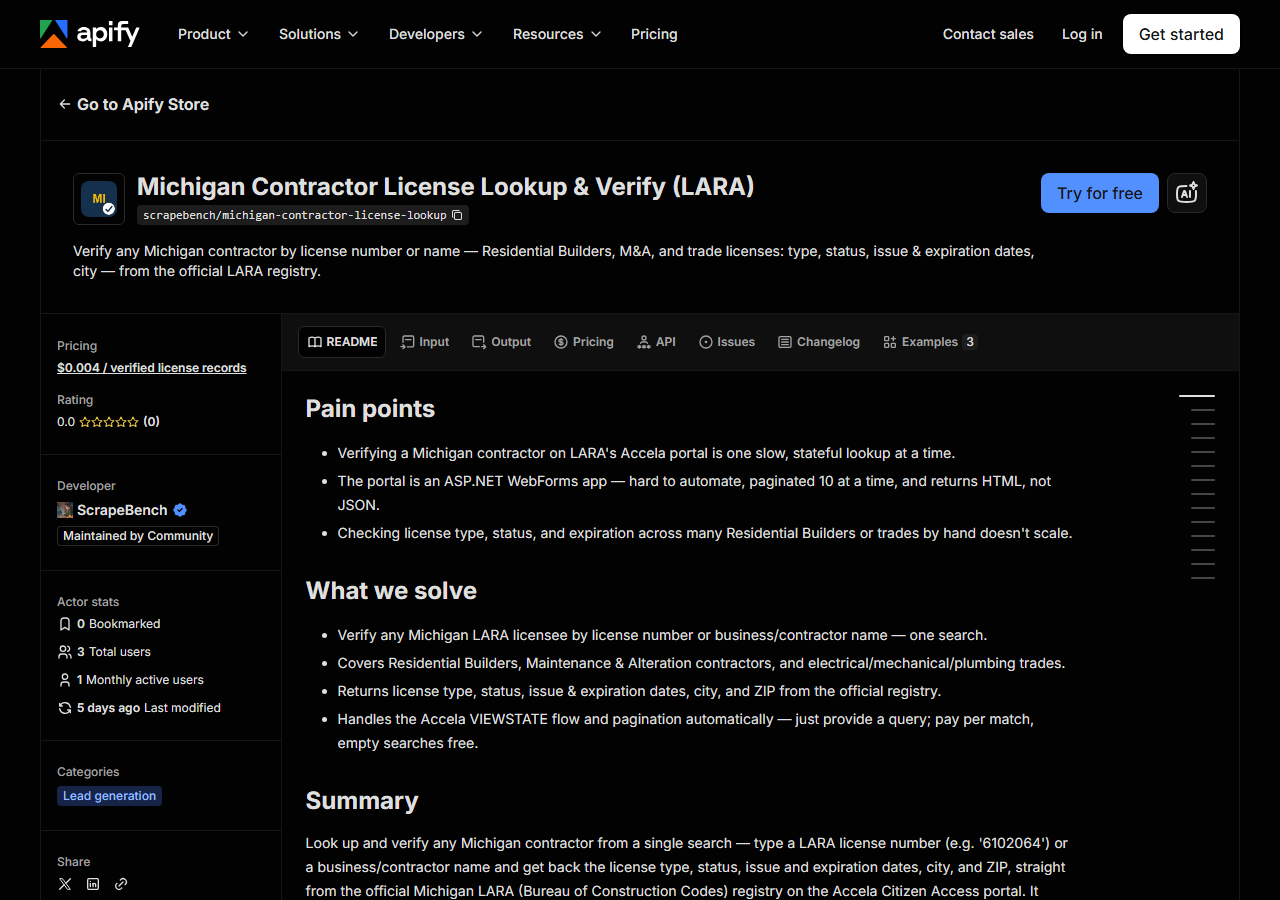The image size is (1280, 900).
Task: Click the first table-of-contents marker
Action: [x=1197, y=396]
